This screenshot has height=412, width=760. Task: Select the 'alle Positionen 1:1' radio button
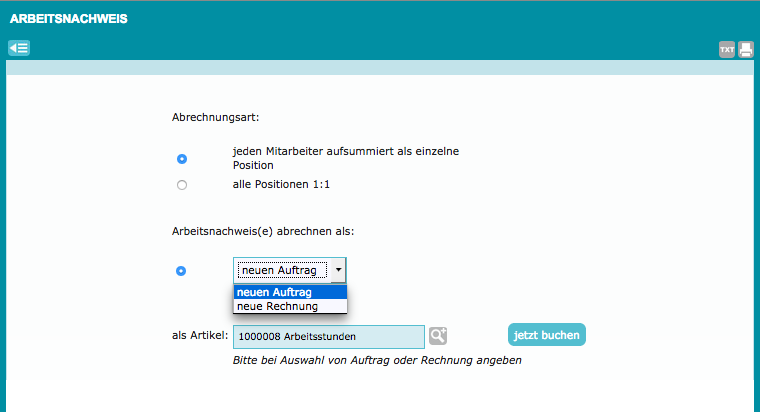pos(181,185)
